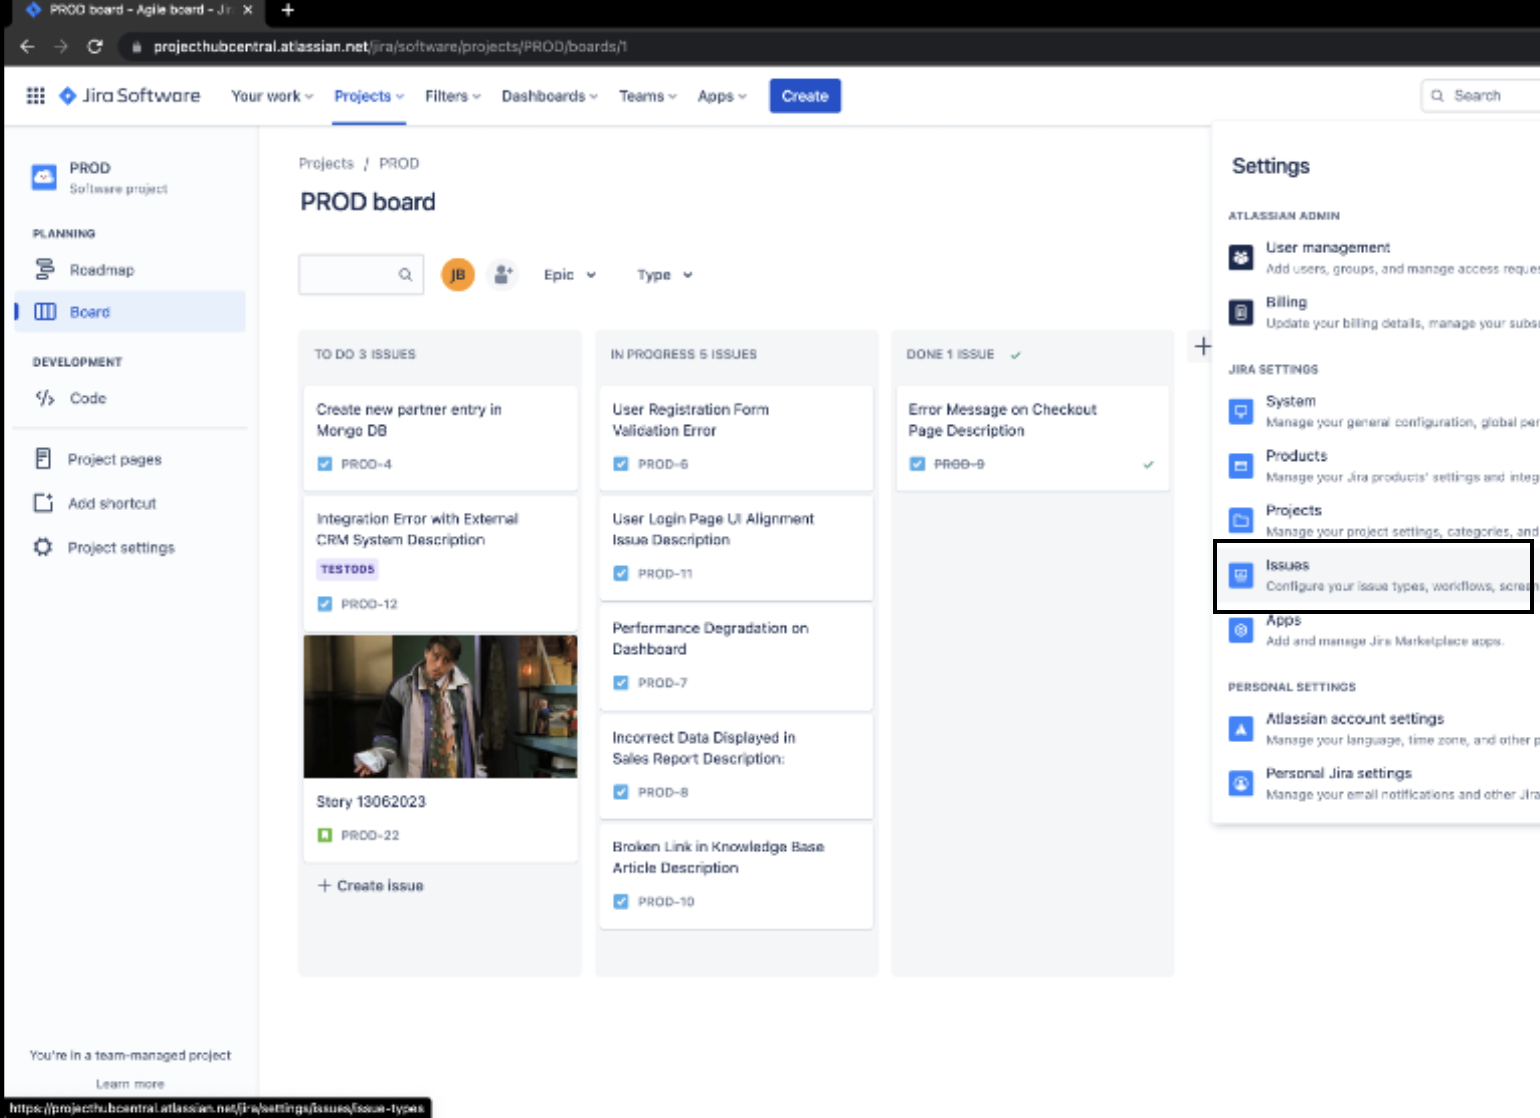The height and width of the screenshot is (1118, 1540).
Task: Click issue key PROD-12
Action: [369, 604]
